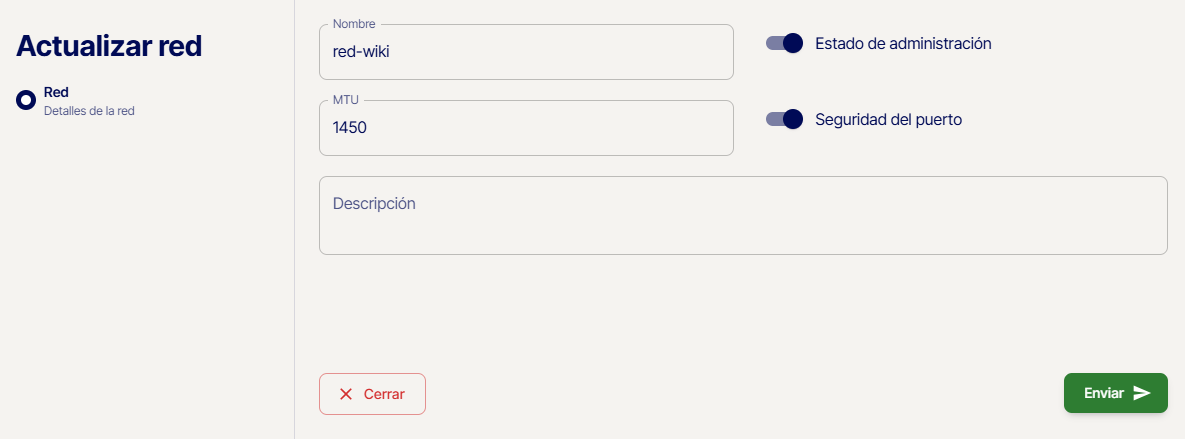The width and height of the screenshot is (1185, 439).
Task: Click the Actualizar red heading
Action: click(109, 46)
